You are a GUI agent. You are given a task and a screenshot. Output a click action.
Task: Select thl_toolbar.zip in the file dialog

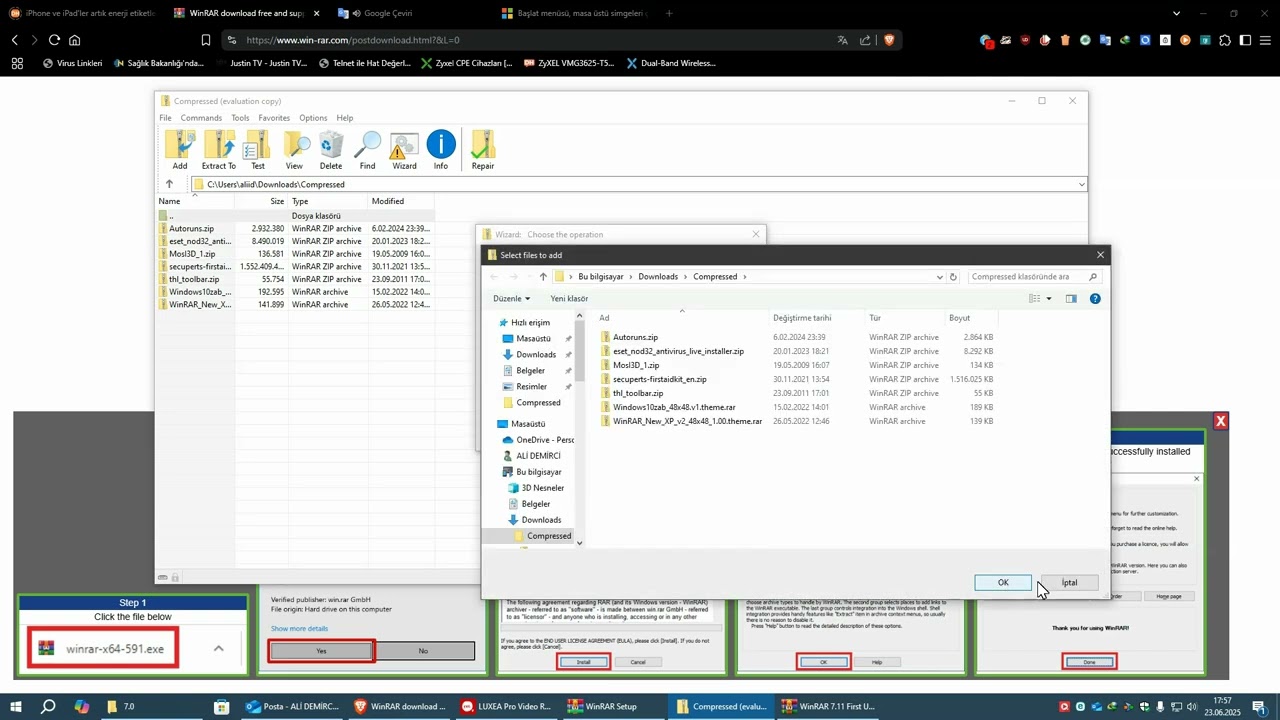point(637,393)
